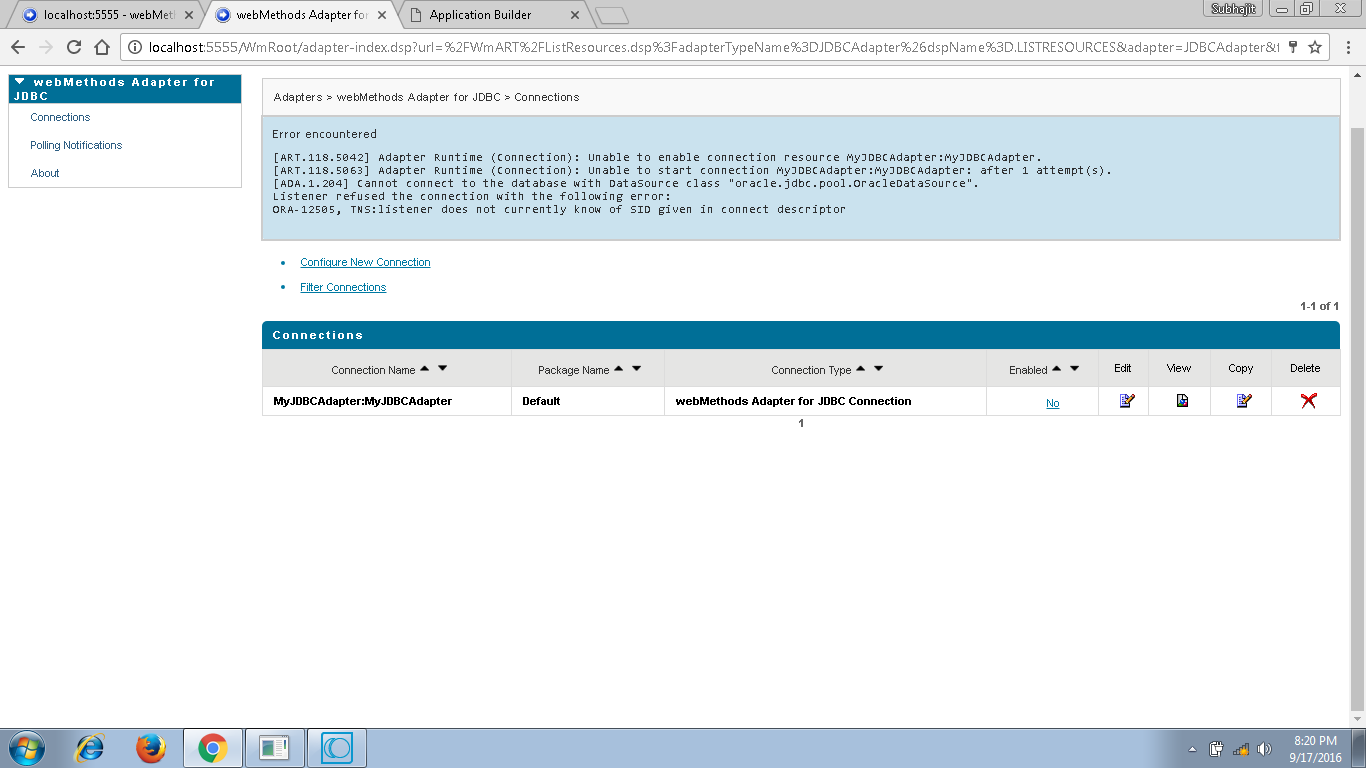Click the Chrome taskbar icon
This screenshot has height=768, width=1366.
pyautogui.click(x=212, y=748)
